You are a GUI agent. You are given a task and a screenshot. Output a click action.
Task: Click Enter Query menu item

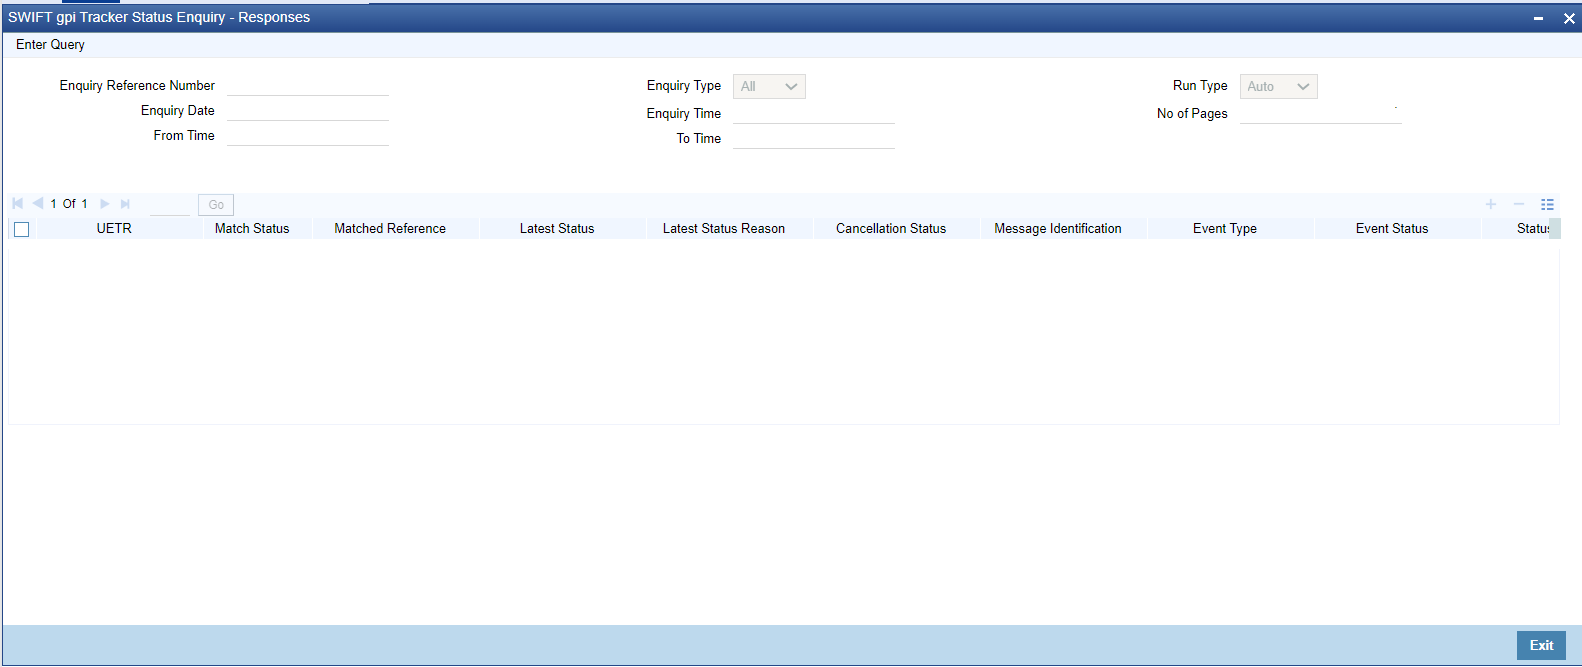pos(50,45)
